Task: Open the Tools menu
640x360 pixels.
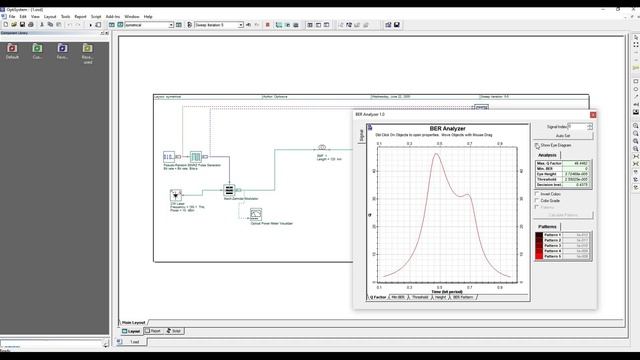Action: point(65,17)
